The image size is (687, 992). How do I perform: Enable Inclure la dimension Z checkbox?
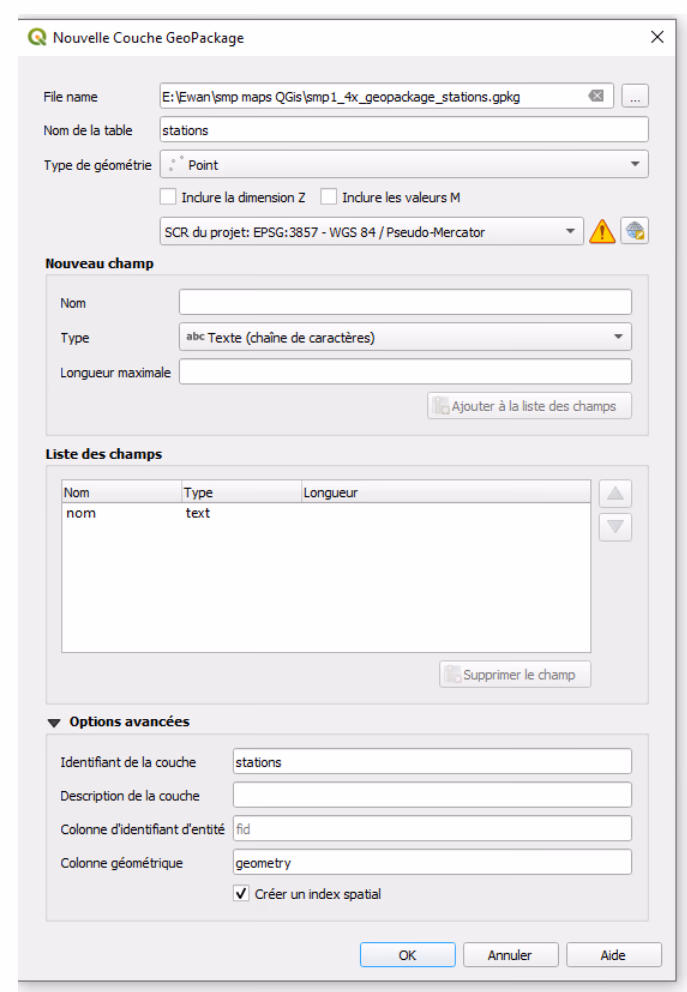(169, 198)
